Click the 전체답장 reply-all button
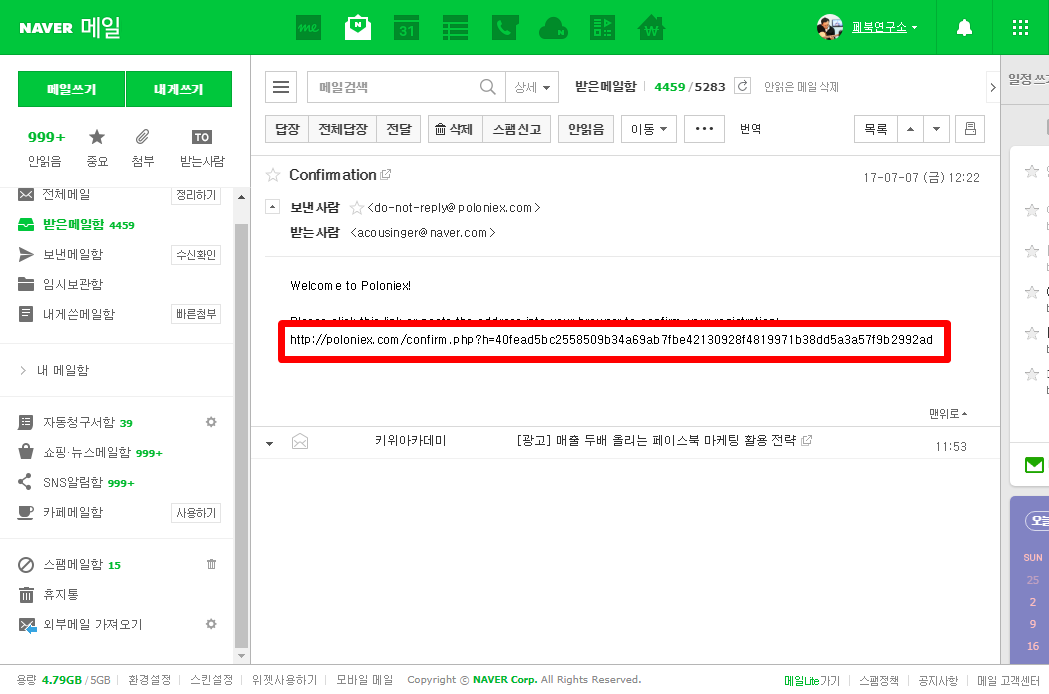Image resolution: width=1049 pixels, height=694 pixels. coord(343,128)
